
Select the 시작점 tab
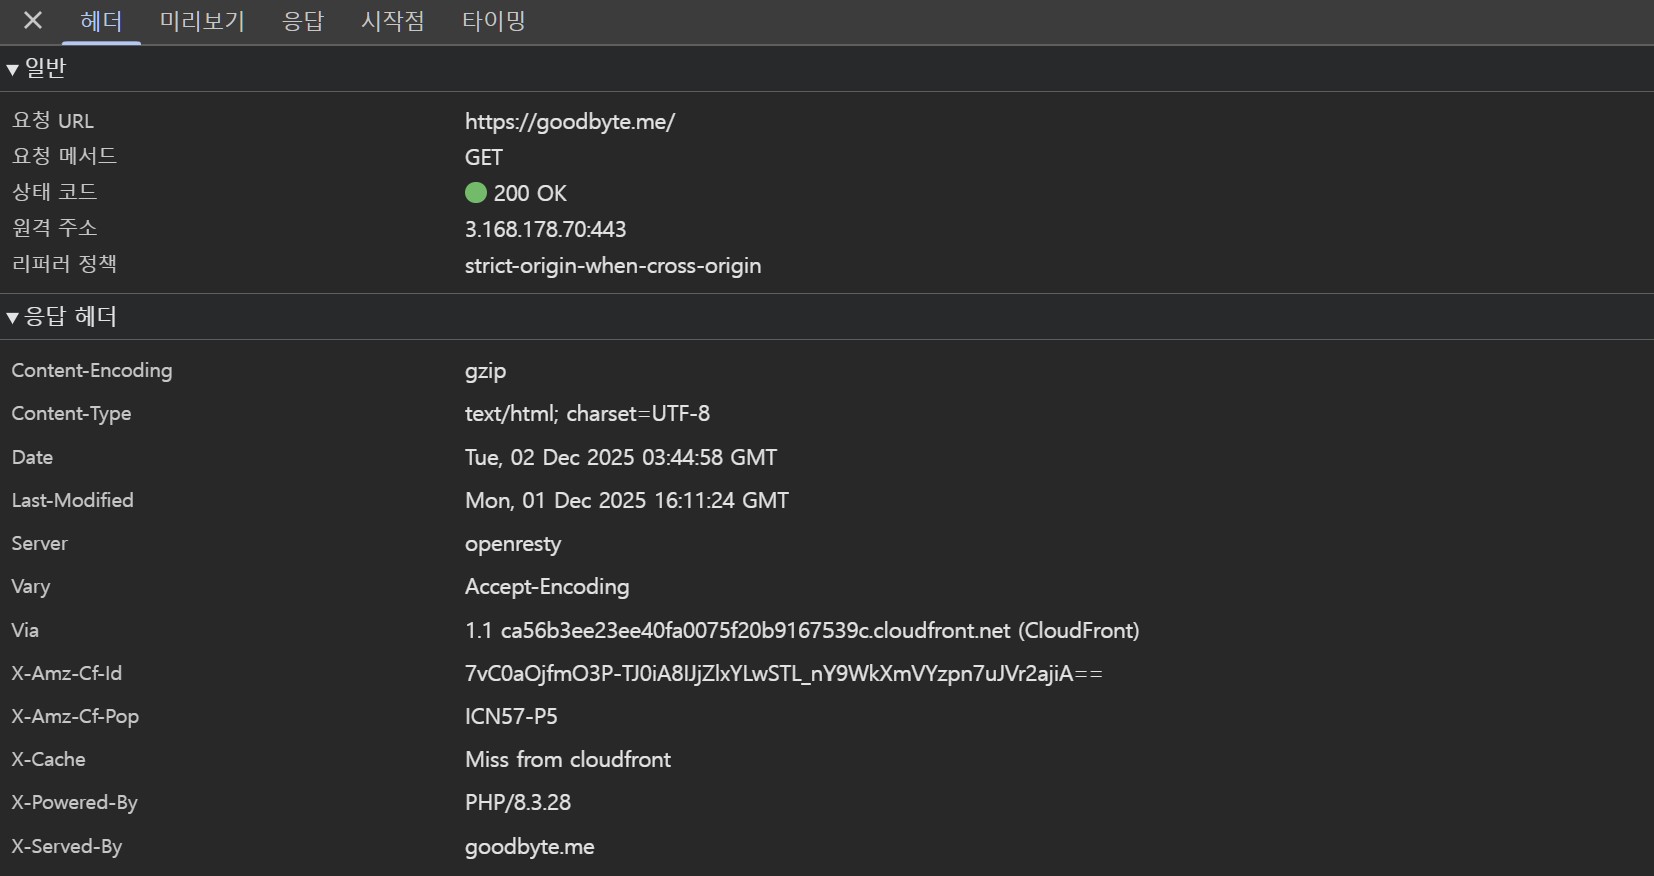coord(392,21)
